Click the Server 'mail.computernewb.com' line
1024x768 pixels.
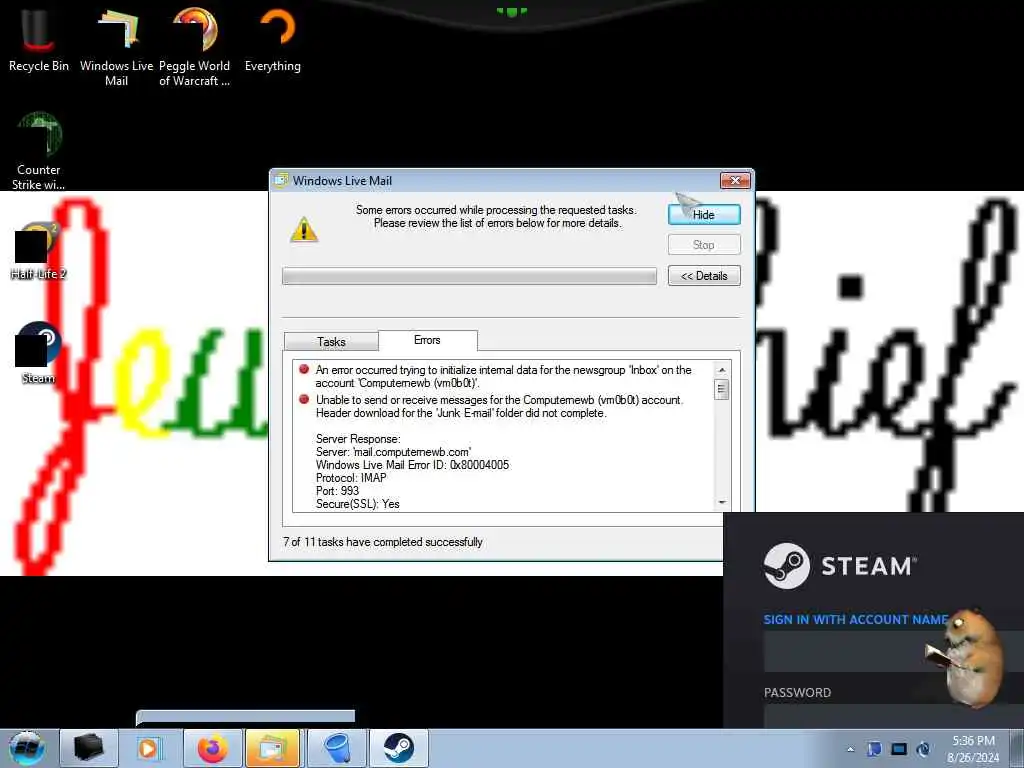[x=393, y=452]
